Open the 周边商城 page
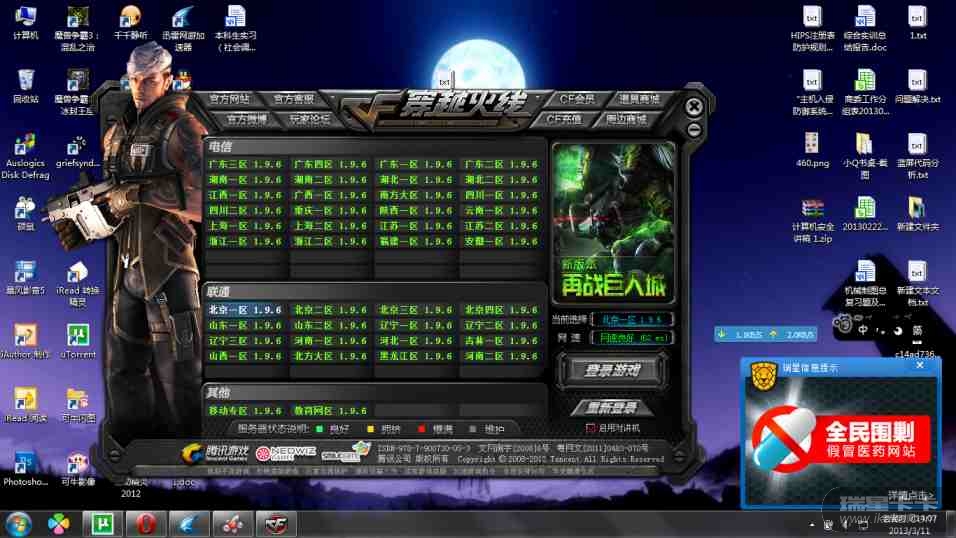956x538 pixels. click(626, 119)
